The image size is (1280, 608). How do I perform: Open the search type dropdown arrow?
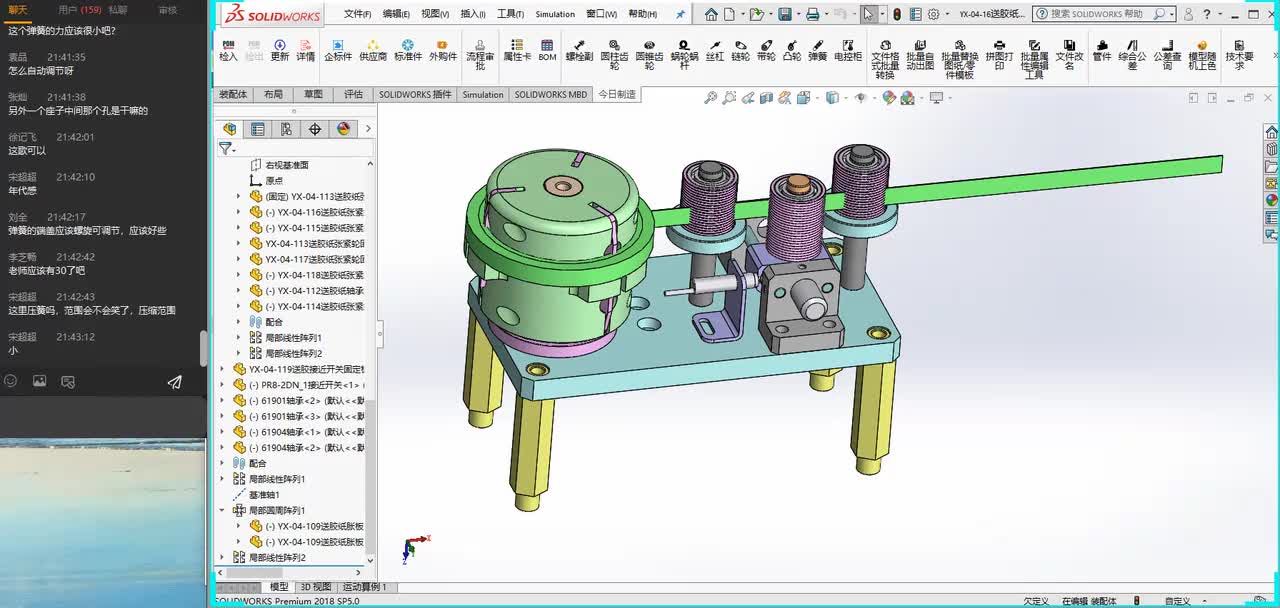pos(1171,14)
